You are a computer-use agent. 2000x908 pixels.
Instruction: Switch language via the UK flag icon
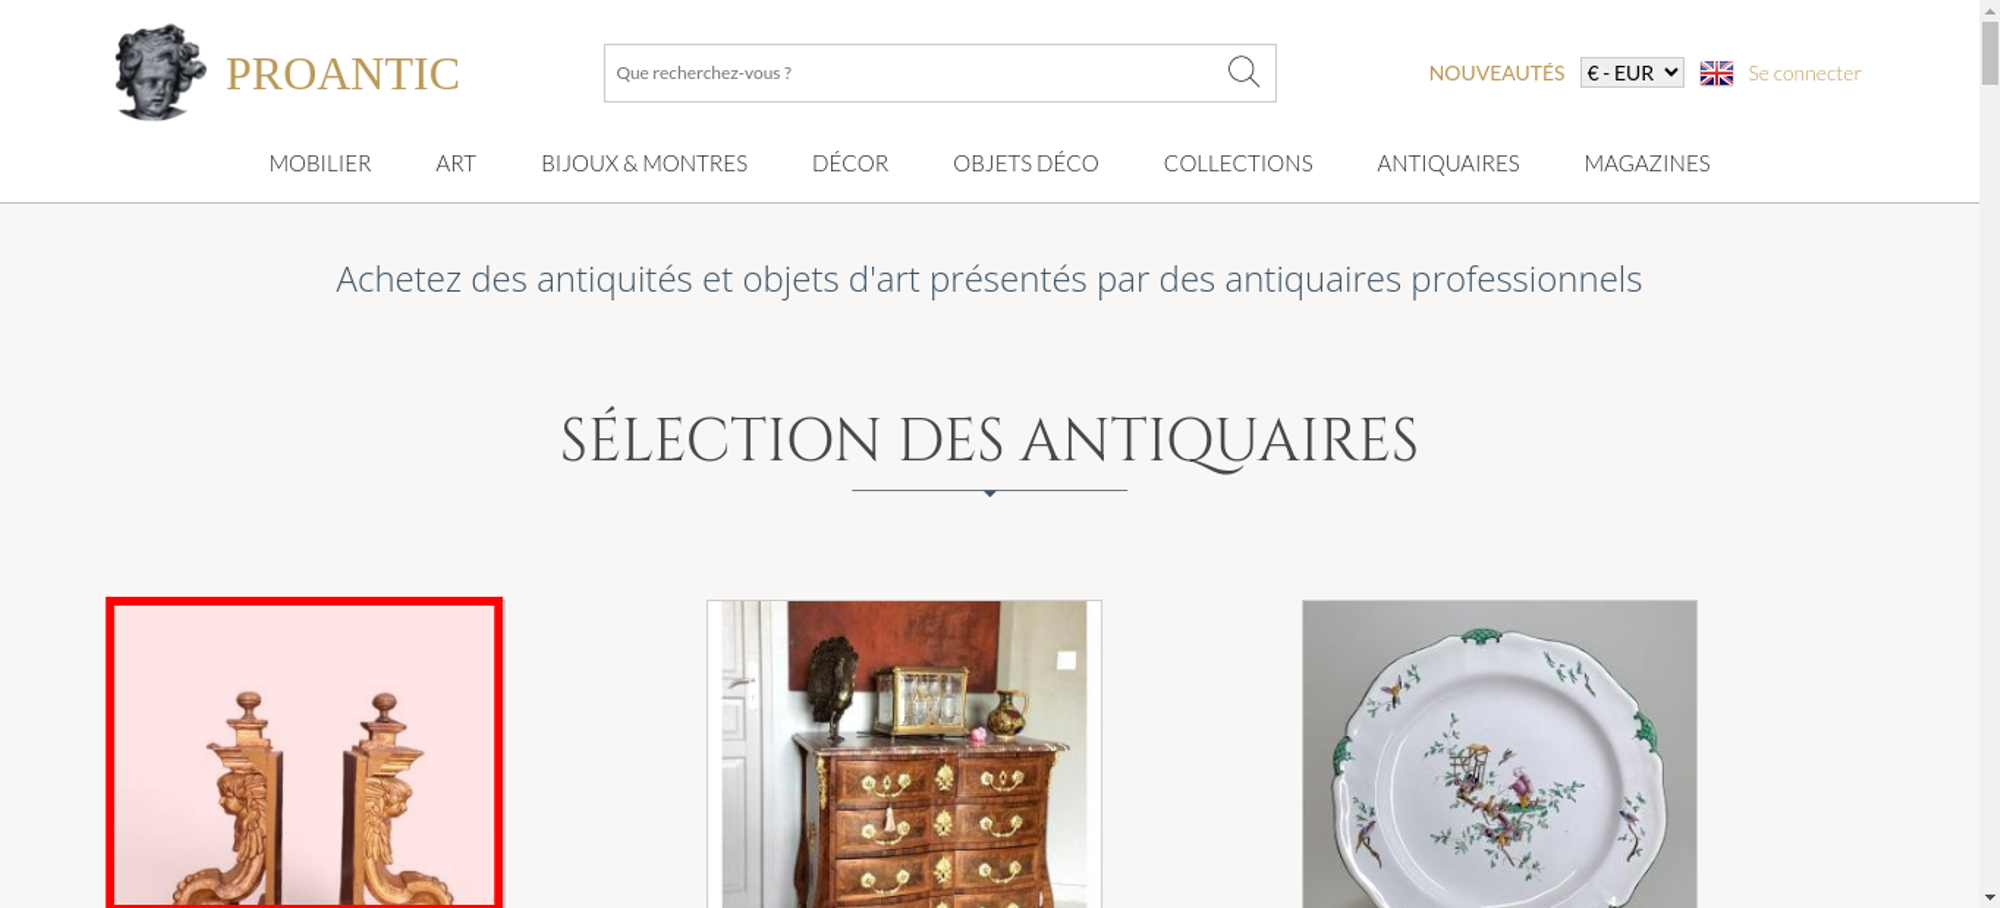1716,73
